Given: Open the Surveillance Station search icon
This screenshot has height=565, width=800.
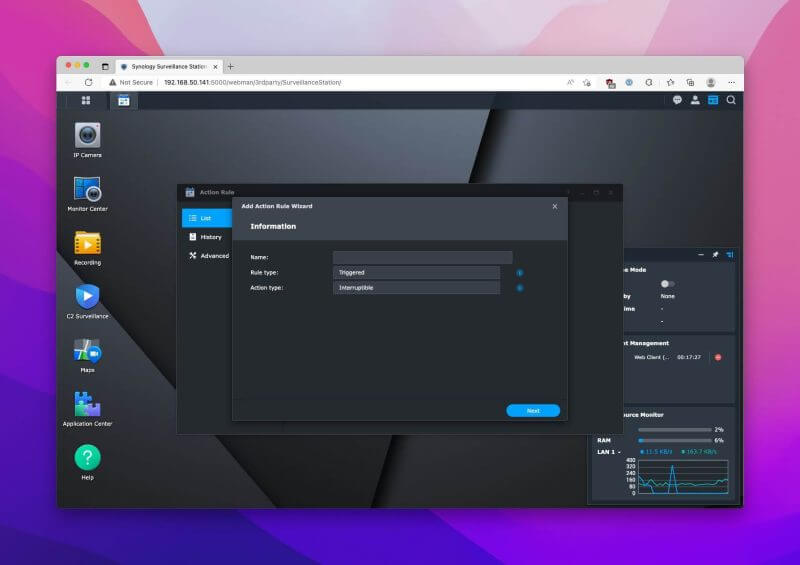Looking at the screenshot, I should coord(731,100).
